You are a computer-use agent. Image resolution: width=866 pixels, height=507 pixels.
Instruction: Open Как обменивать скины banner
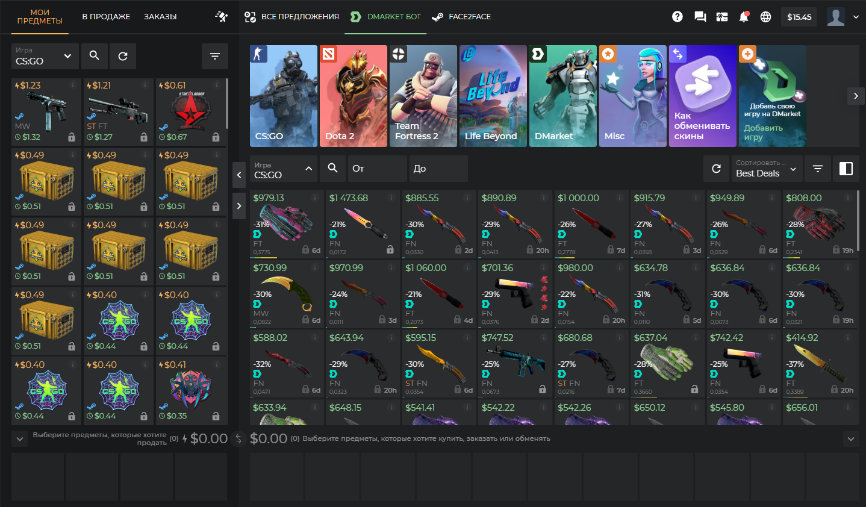(703, 96)
